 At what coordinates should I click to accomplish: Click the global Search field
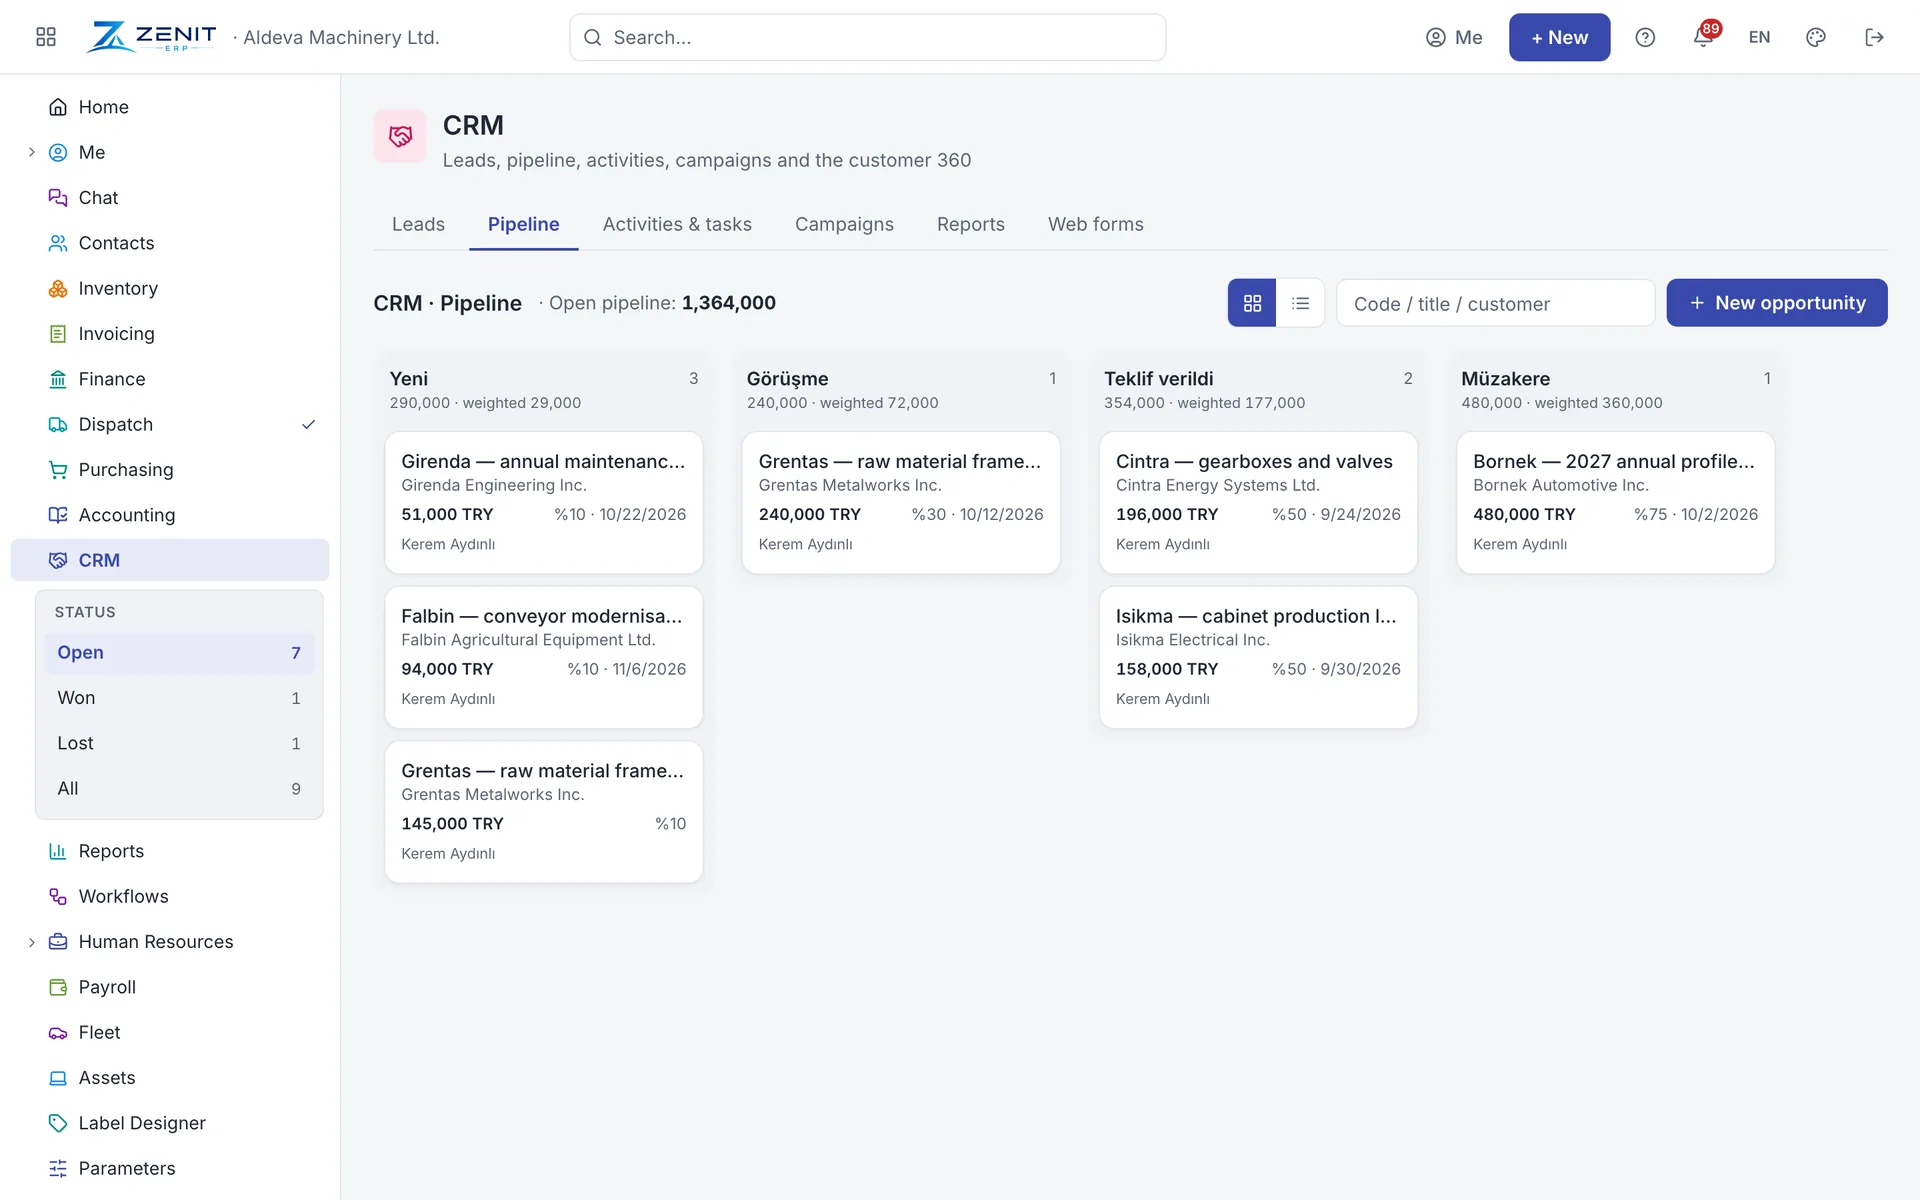[867, 37]
